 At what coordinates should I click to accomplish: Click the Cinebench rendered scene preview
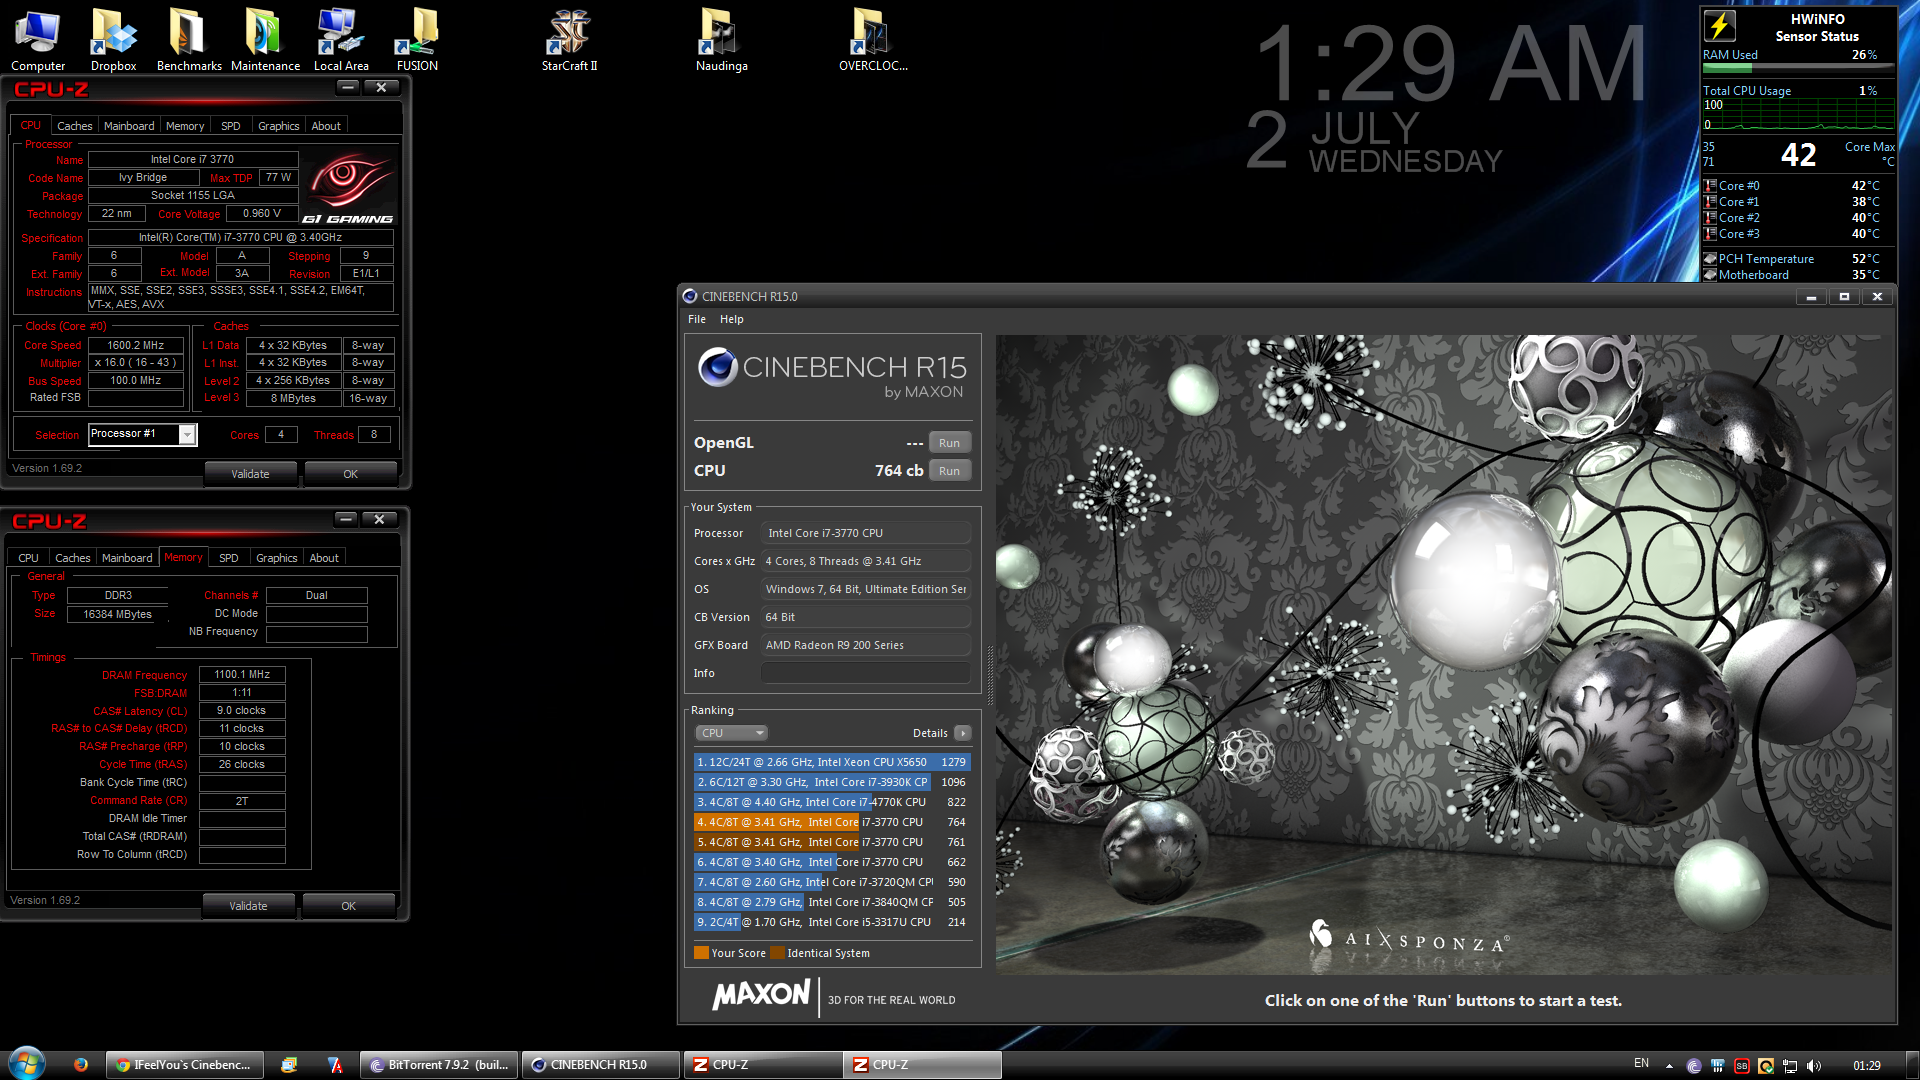(1443, 655)
